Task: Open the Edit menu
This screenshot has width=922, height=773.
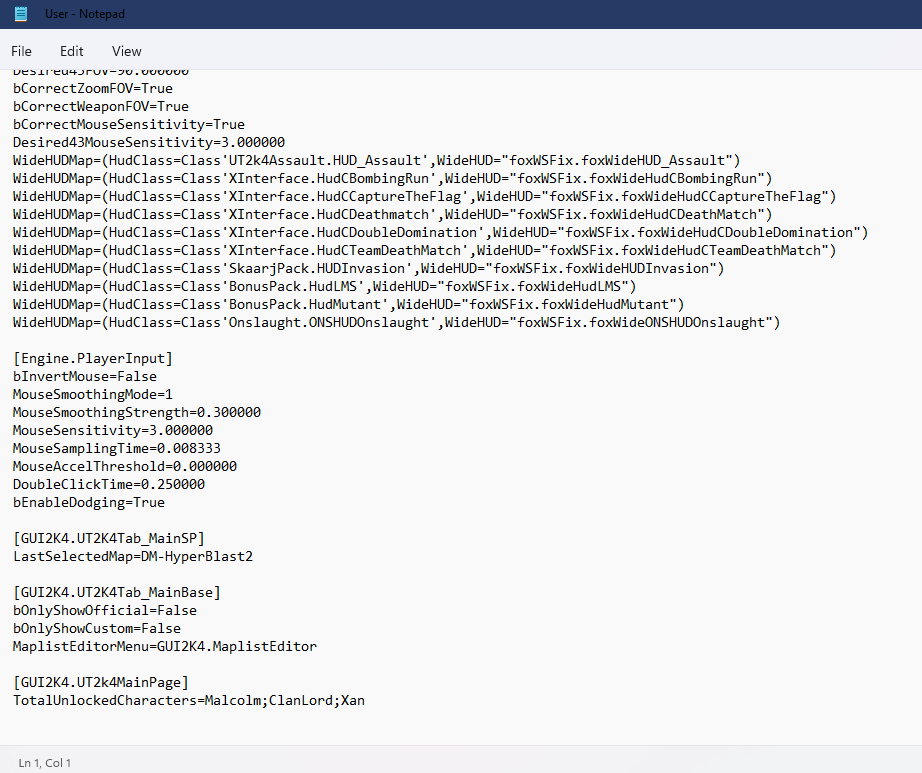Action: (x=72, y=51)
